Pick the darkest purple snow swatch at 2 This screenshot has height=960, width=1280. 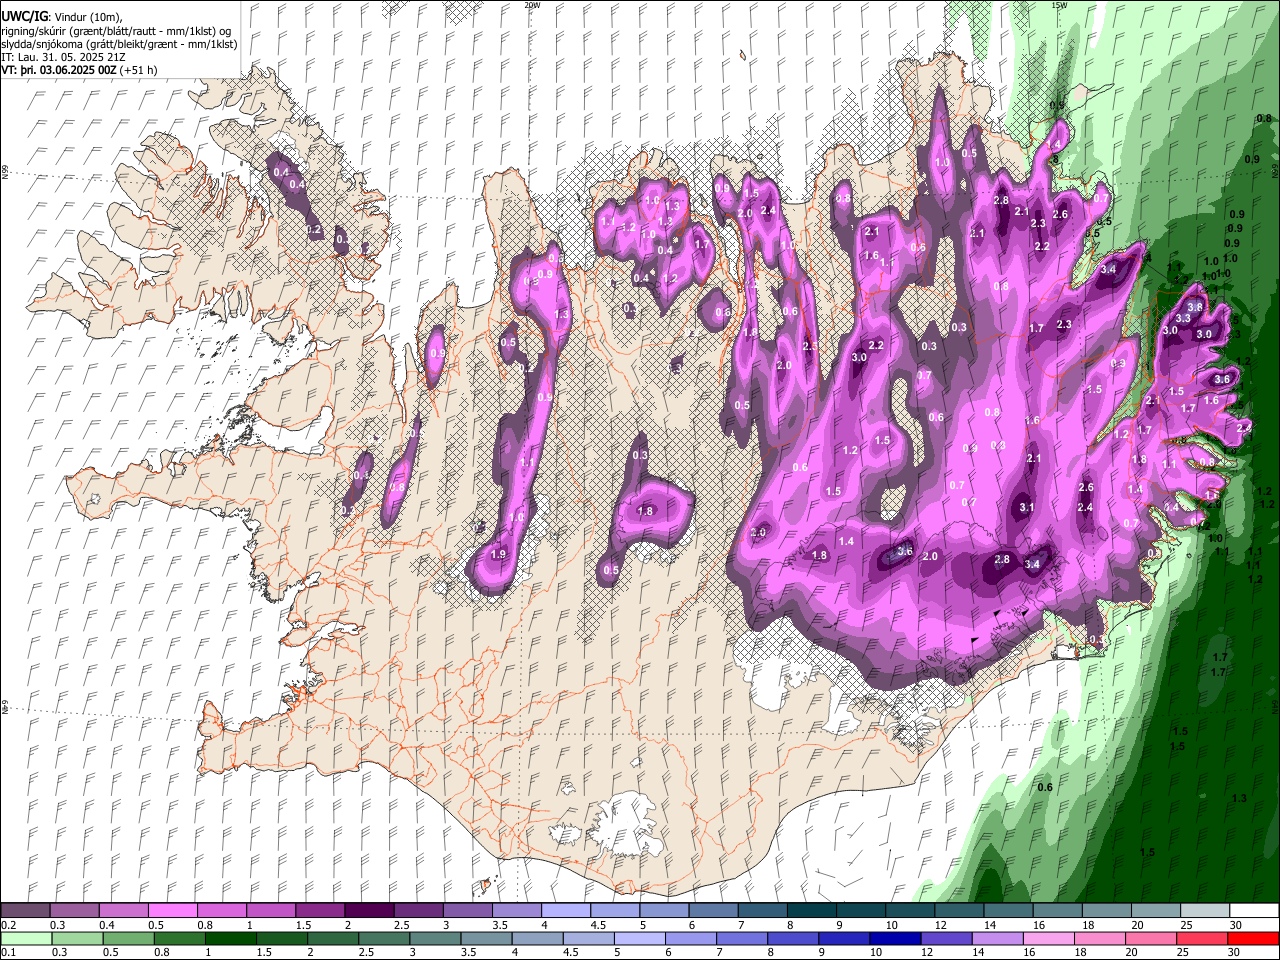[x=370, y=911]
